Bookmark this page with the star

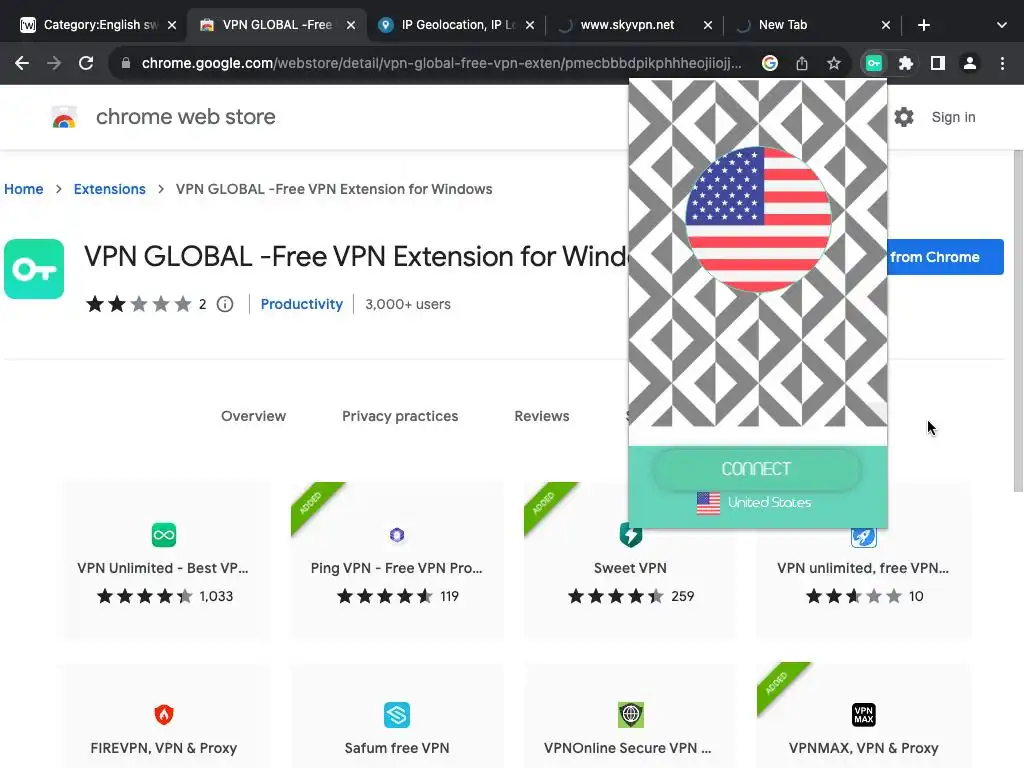(834, 63)
